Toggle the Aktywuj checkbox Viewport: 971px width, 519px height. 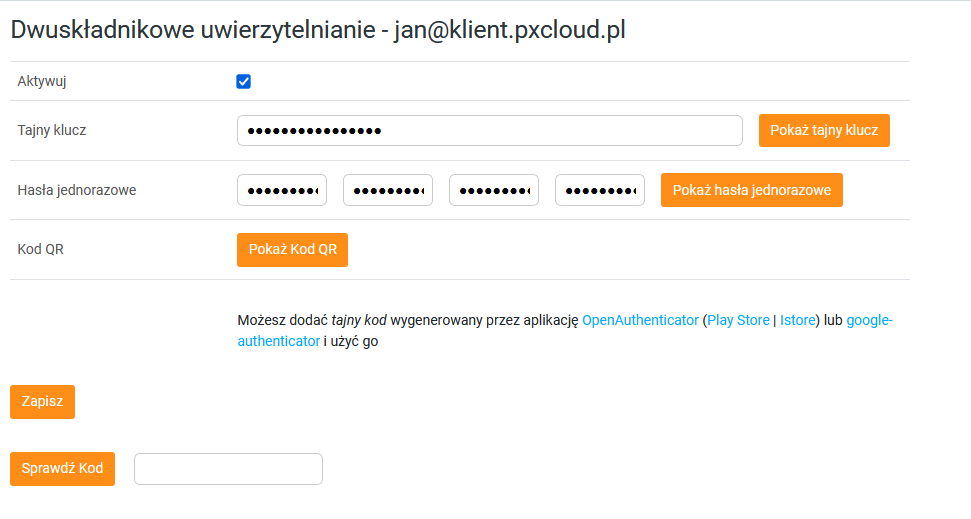[243, 82]
